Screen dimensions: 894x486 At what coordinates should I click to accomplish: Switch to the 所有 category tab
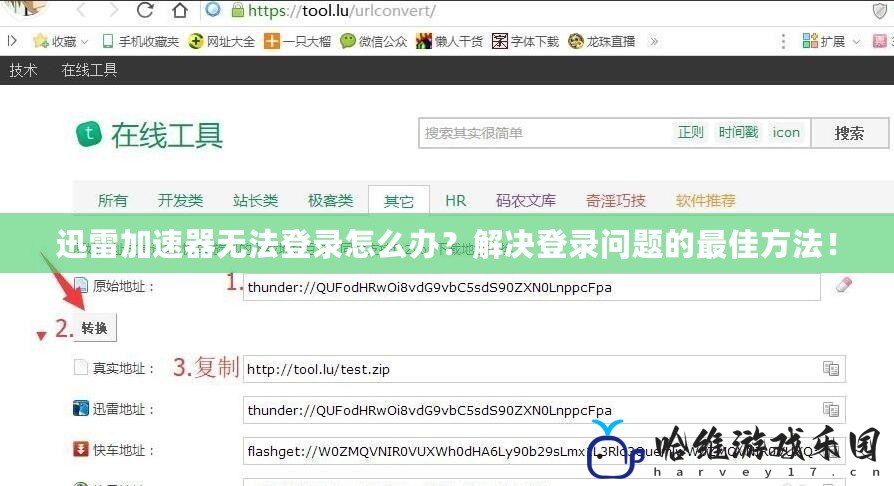click(112, 201)
